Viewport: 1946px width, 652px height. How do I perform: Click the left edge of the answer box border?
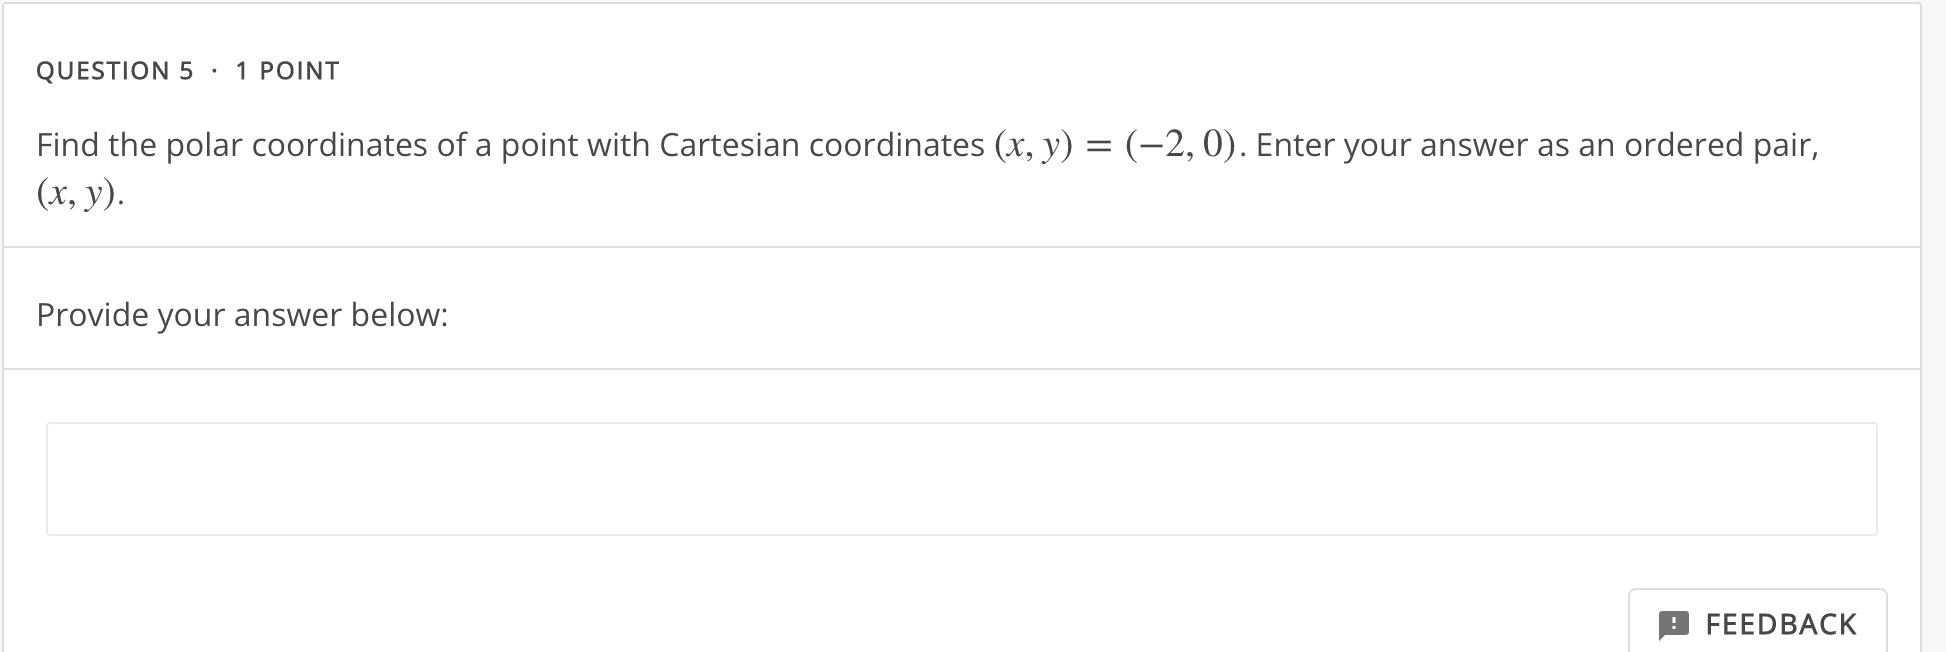48,479
